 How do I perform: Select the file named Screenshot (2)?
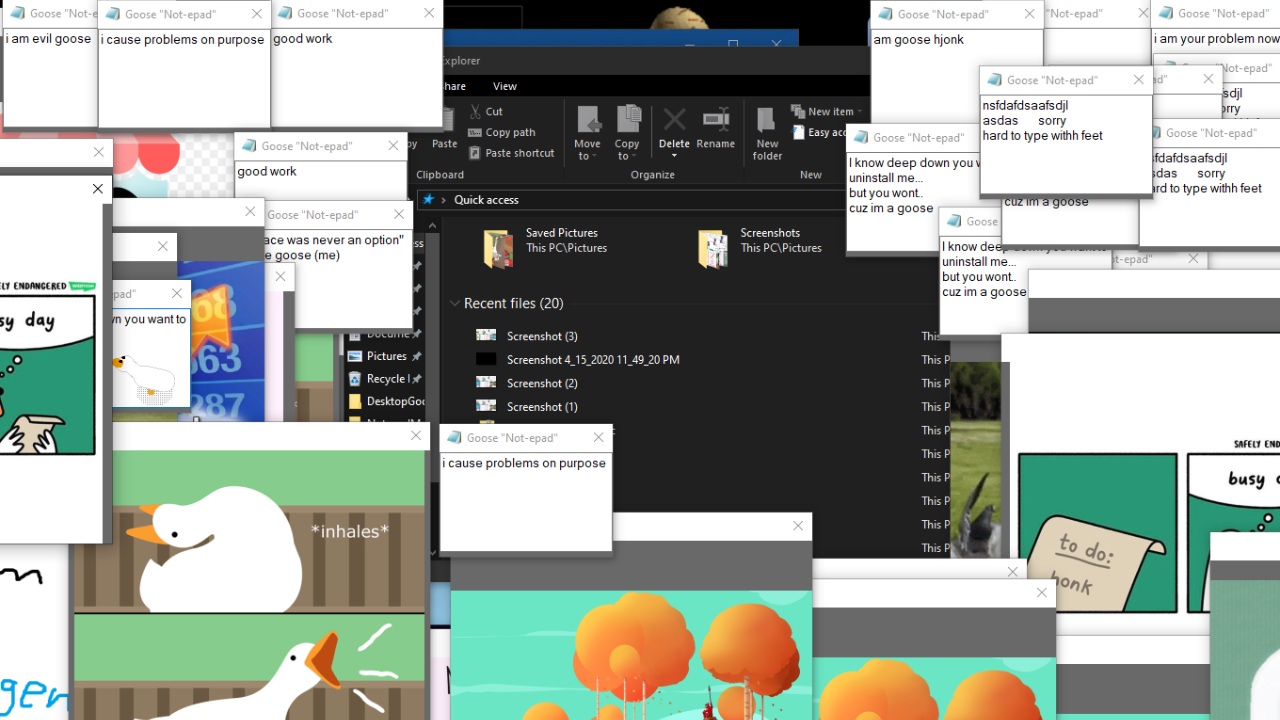(x=542, y=383)
